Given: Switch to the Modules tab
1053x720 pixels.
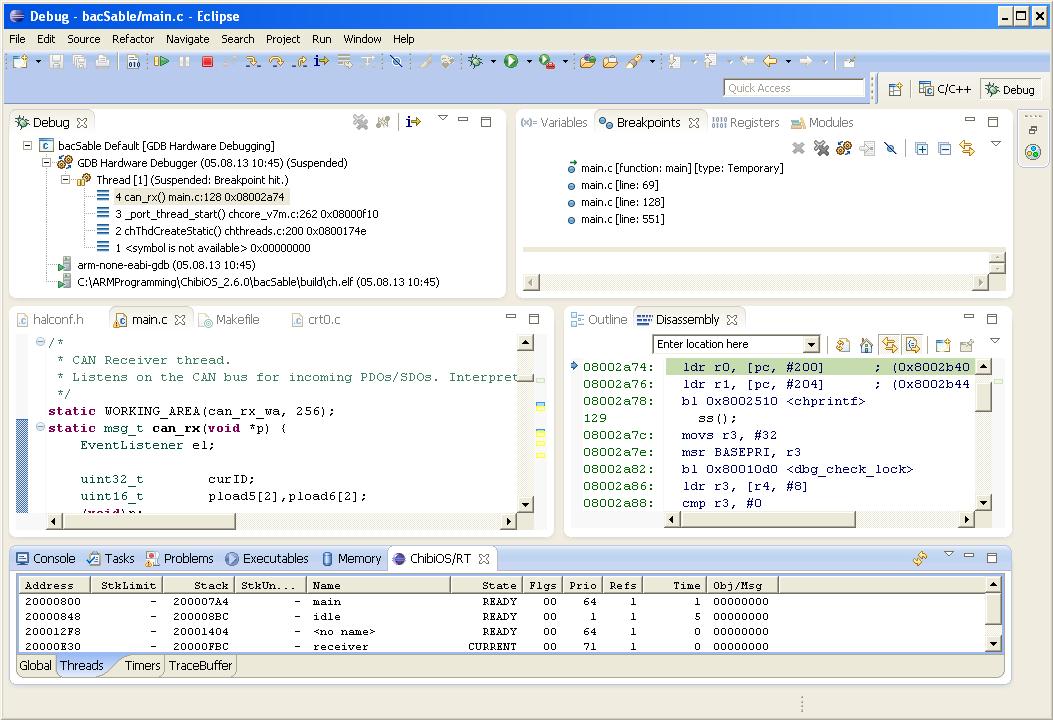Looking at the screenshot, I should tap(822, 122).
